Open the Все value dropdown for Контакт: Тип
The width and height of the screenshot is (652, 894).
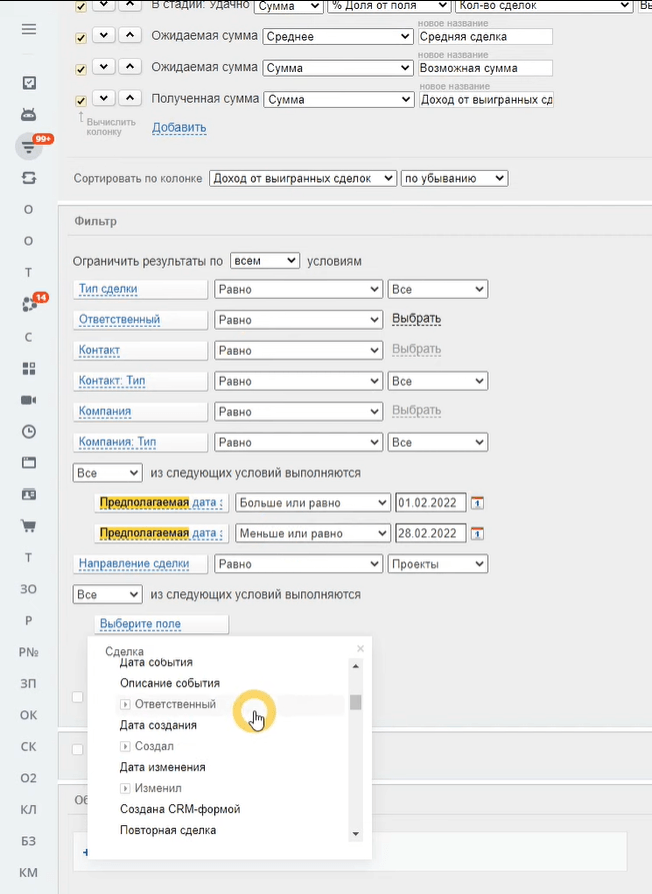438,381
